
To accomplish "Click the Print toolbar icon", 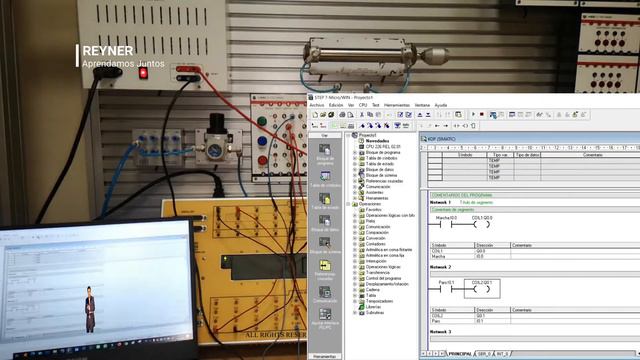I will pos(342,115).
